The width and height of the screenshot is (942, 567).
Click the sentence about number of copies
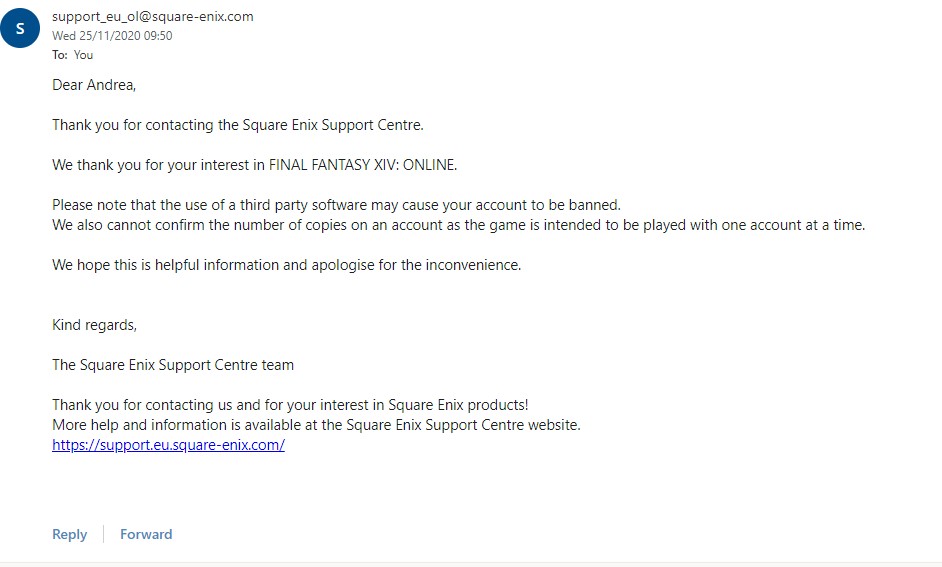tap(459, 225)
